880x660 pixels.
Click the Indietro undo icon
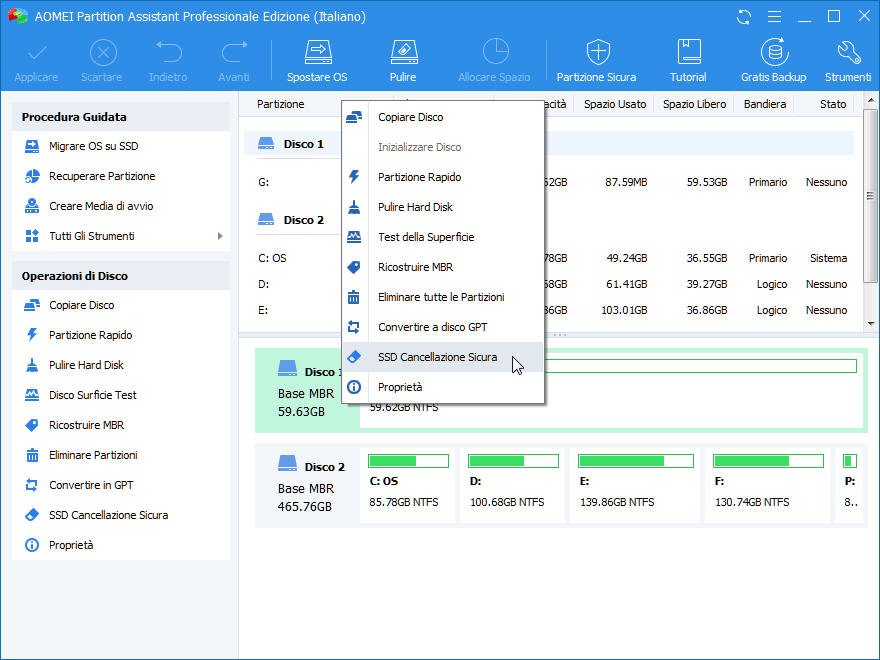(x=168, y=61)
